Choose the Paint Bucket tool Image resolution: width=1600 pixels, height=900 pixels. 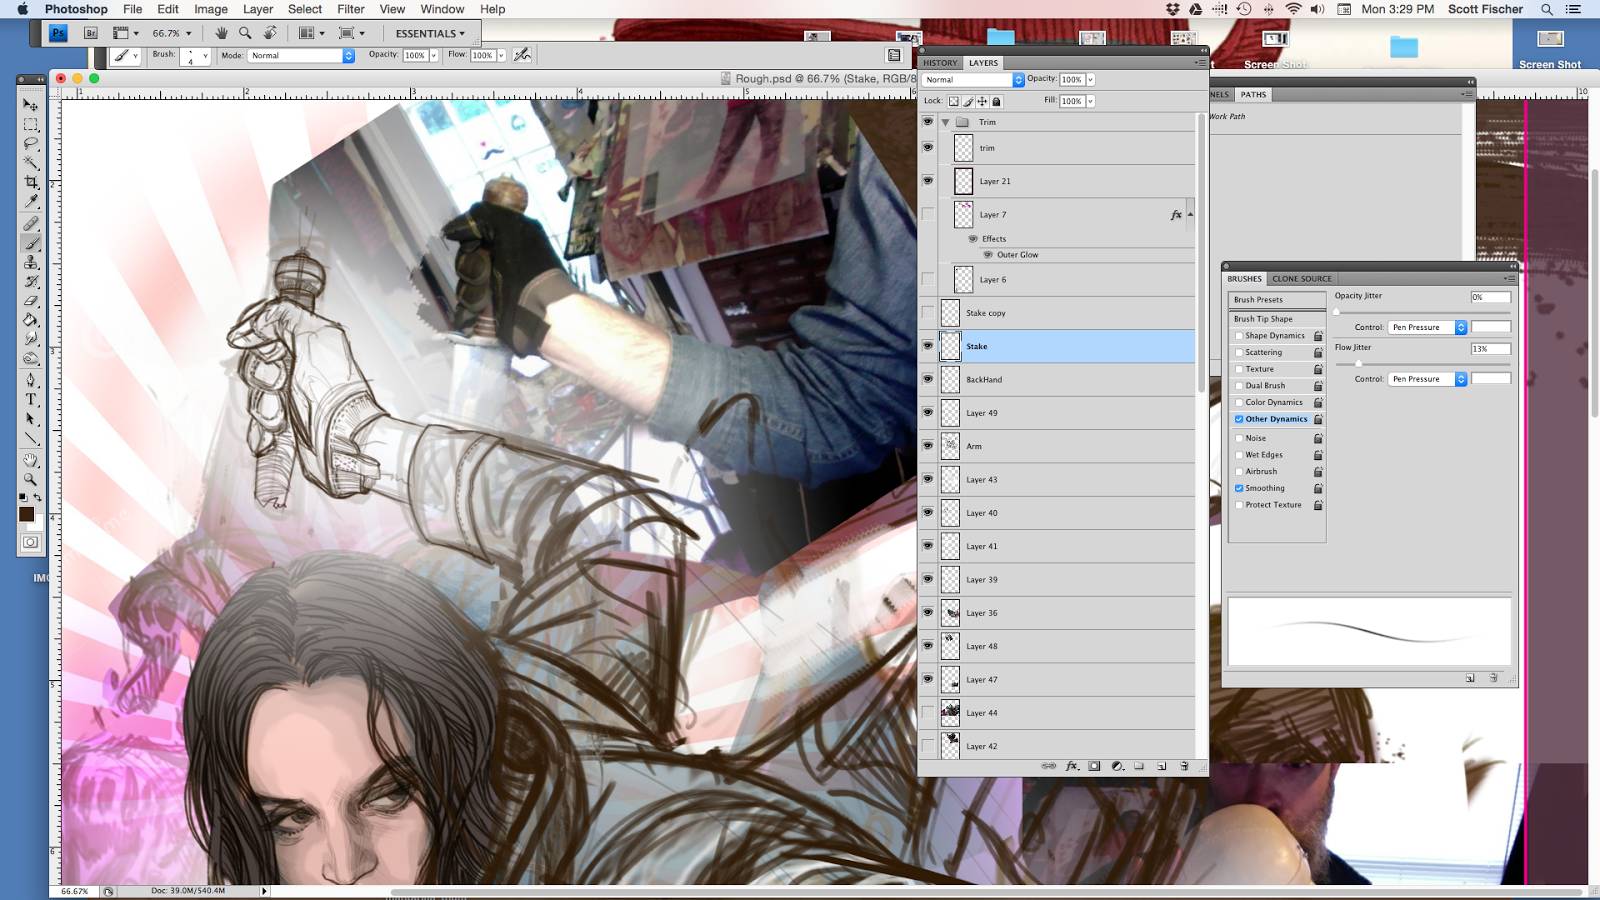[31, 321]
